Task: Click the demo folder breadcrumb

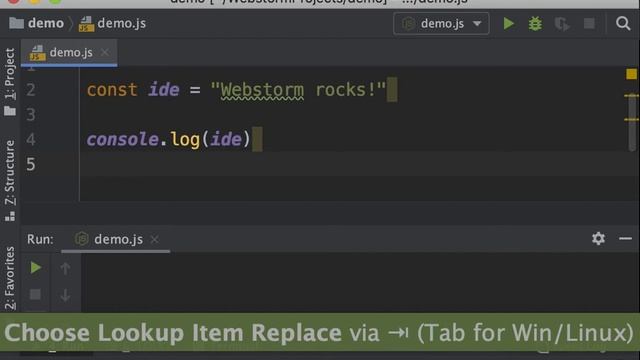Action: (x=37, y=23)
